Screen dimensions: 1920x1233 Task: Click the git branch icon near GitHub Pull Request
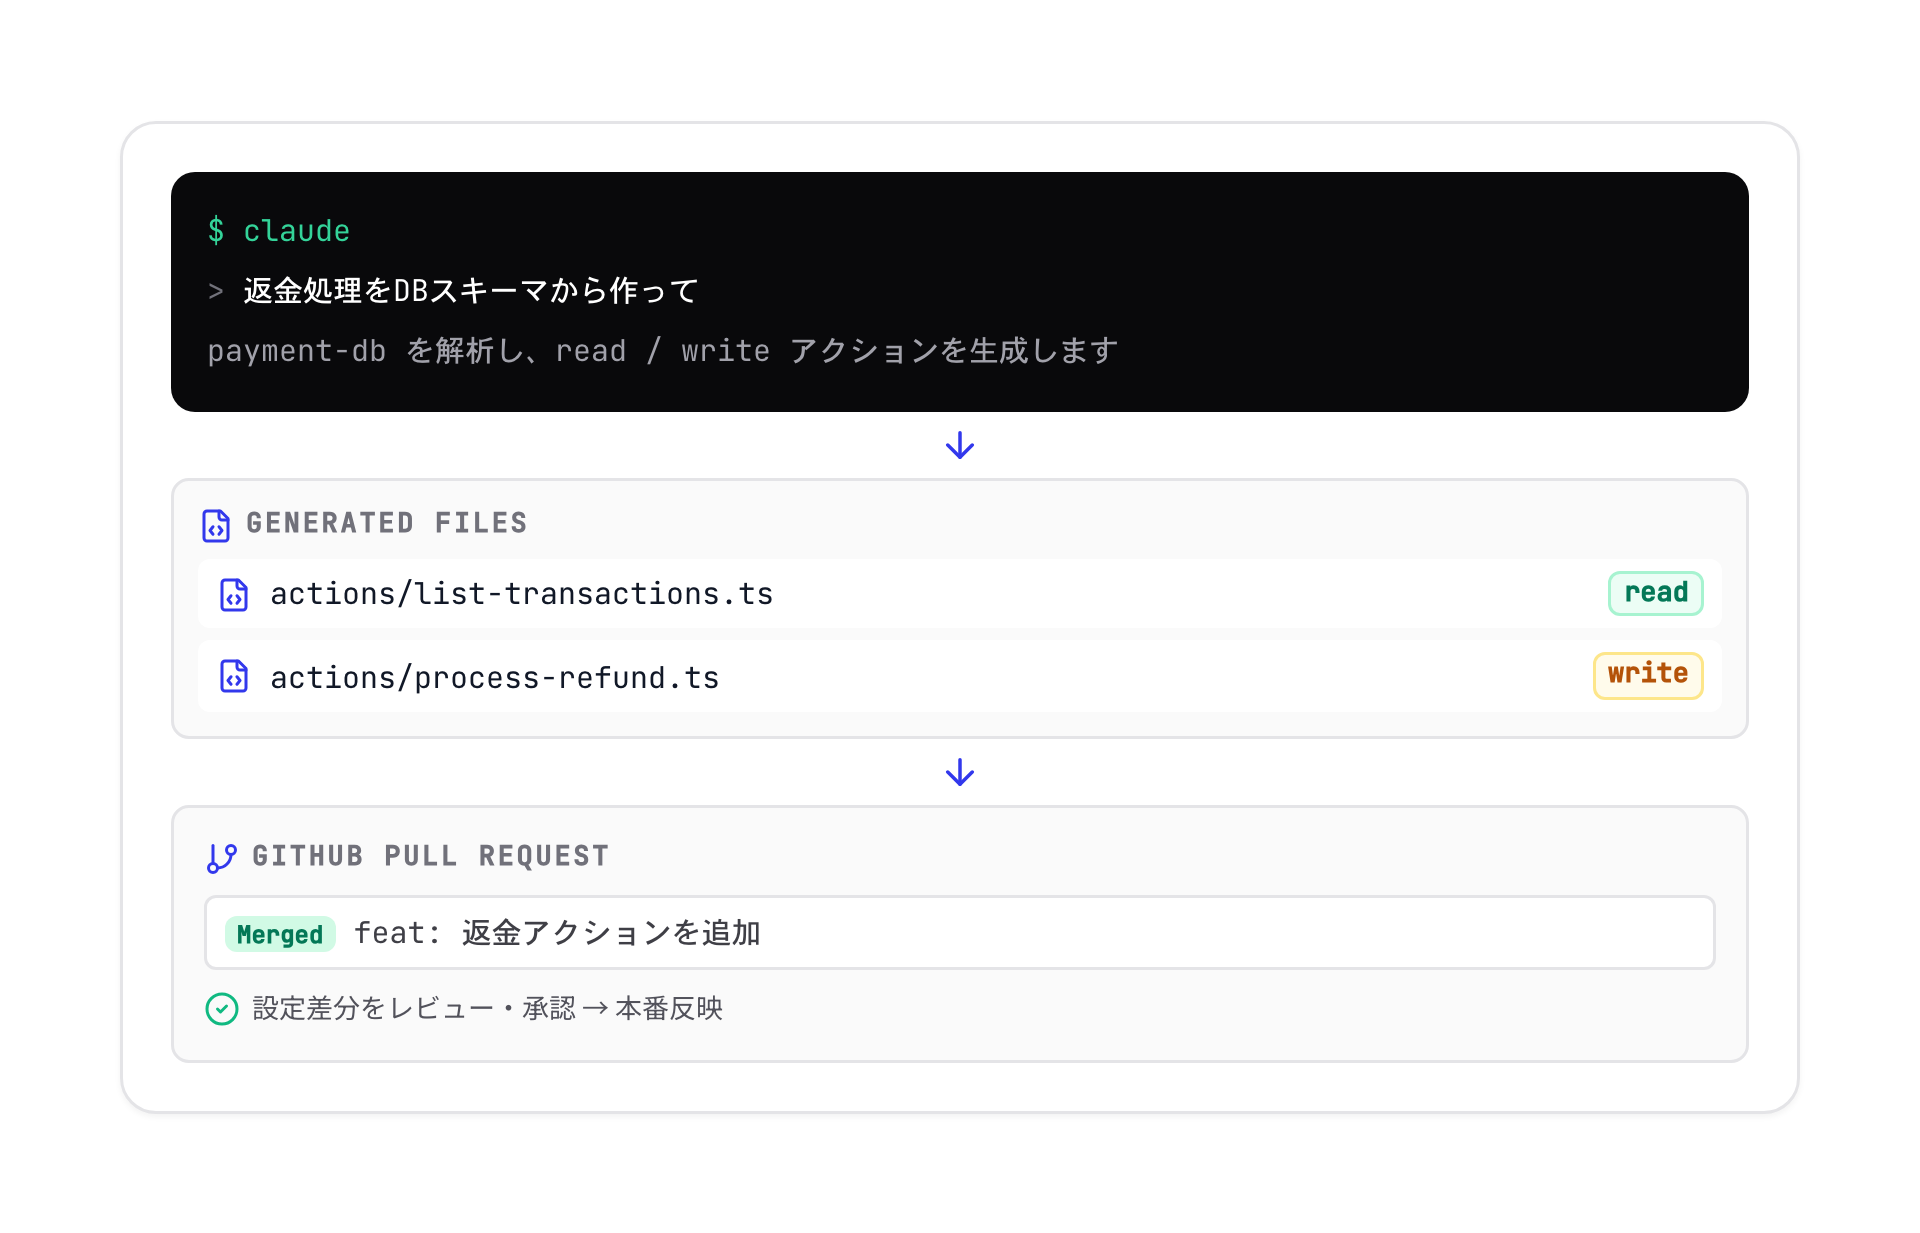point(221,857)
